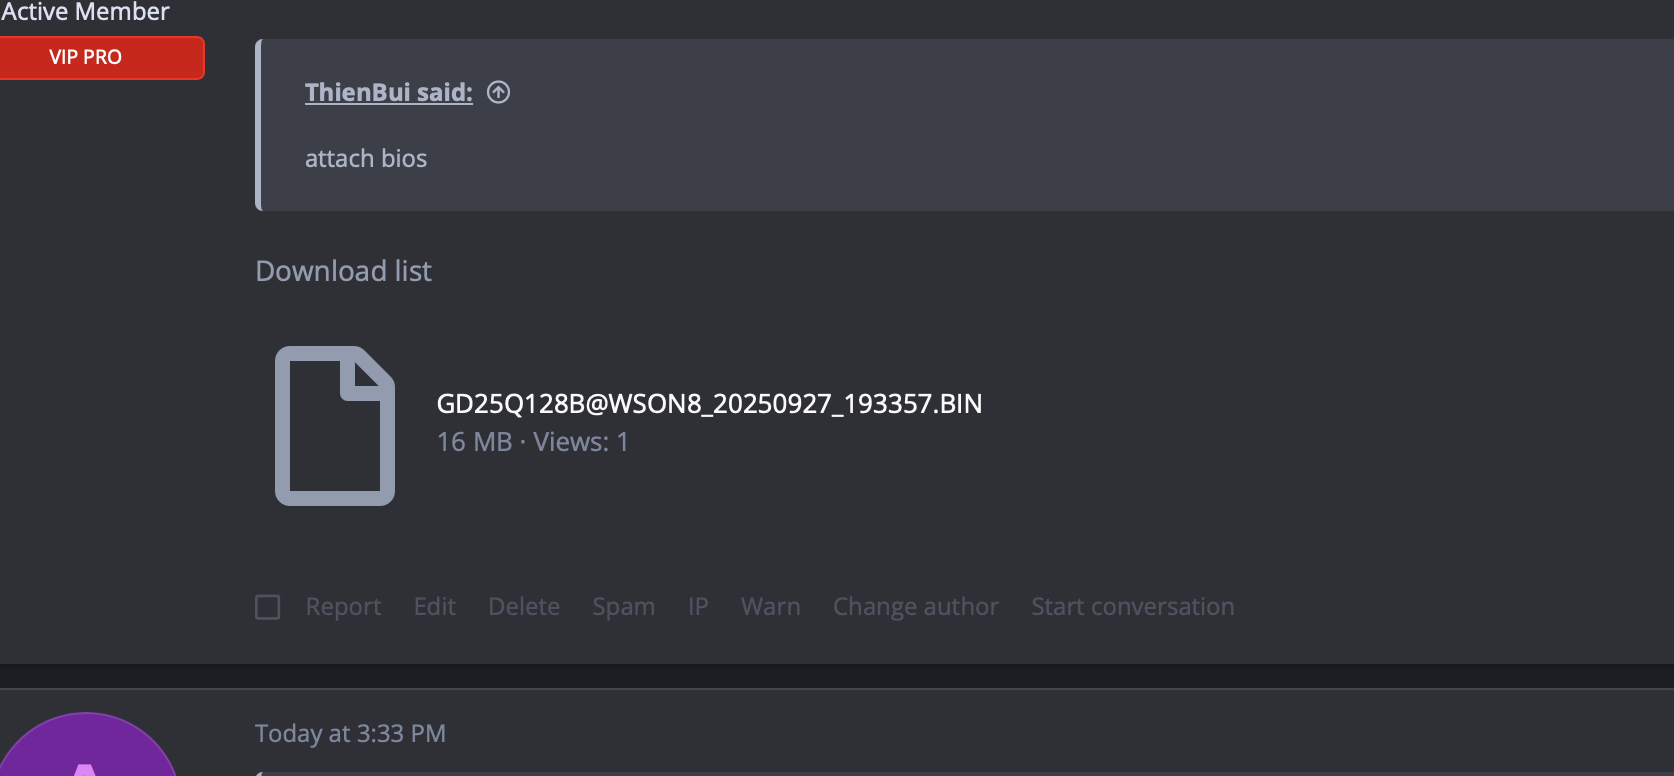Open the Today at 3:33 PM permalink
The width and height of the screenshot is (1674, 776).
(350, 734)
